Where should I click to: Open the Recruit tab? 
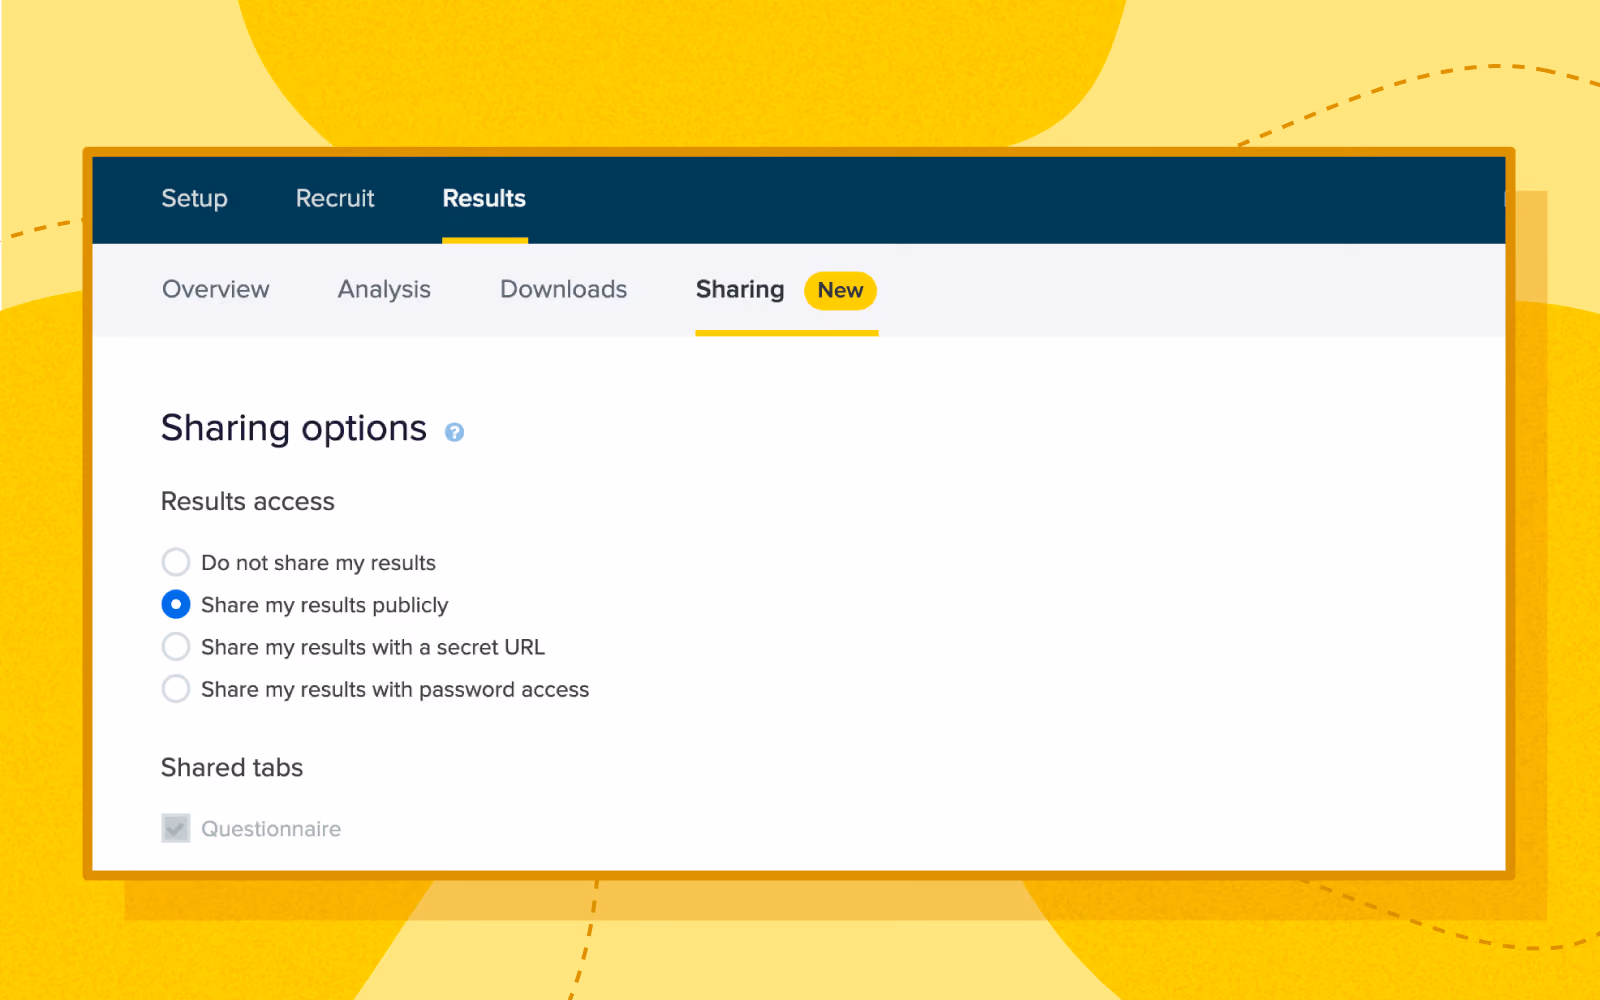(x=335, y=198)
